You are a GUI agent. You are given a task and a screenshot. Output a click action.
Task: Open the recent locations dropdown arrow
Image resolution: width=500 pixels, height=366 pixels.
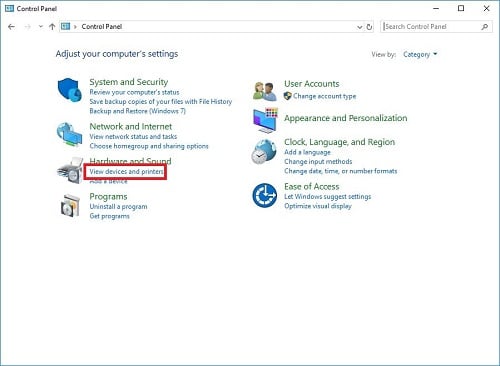tap(41, 26)
